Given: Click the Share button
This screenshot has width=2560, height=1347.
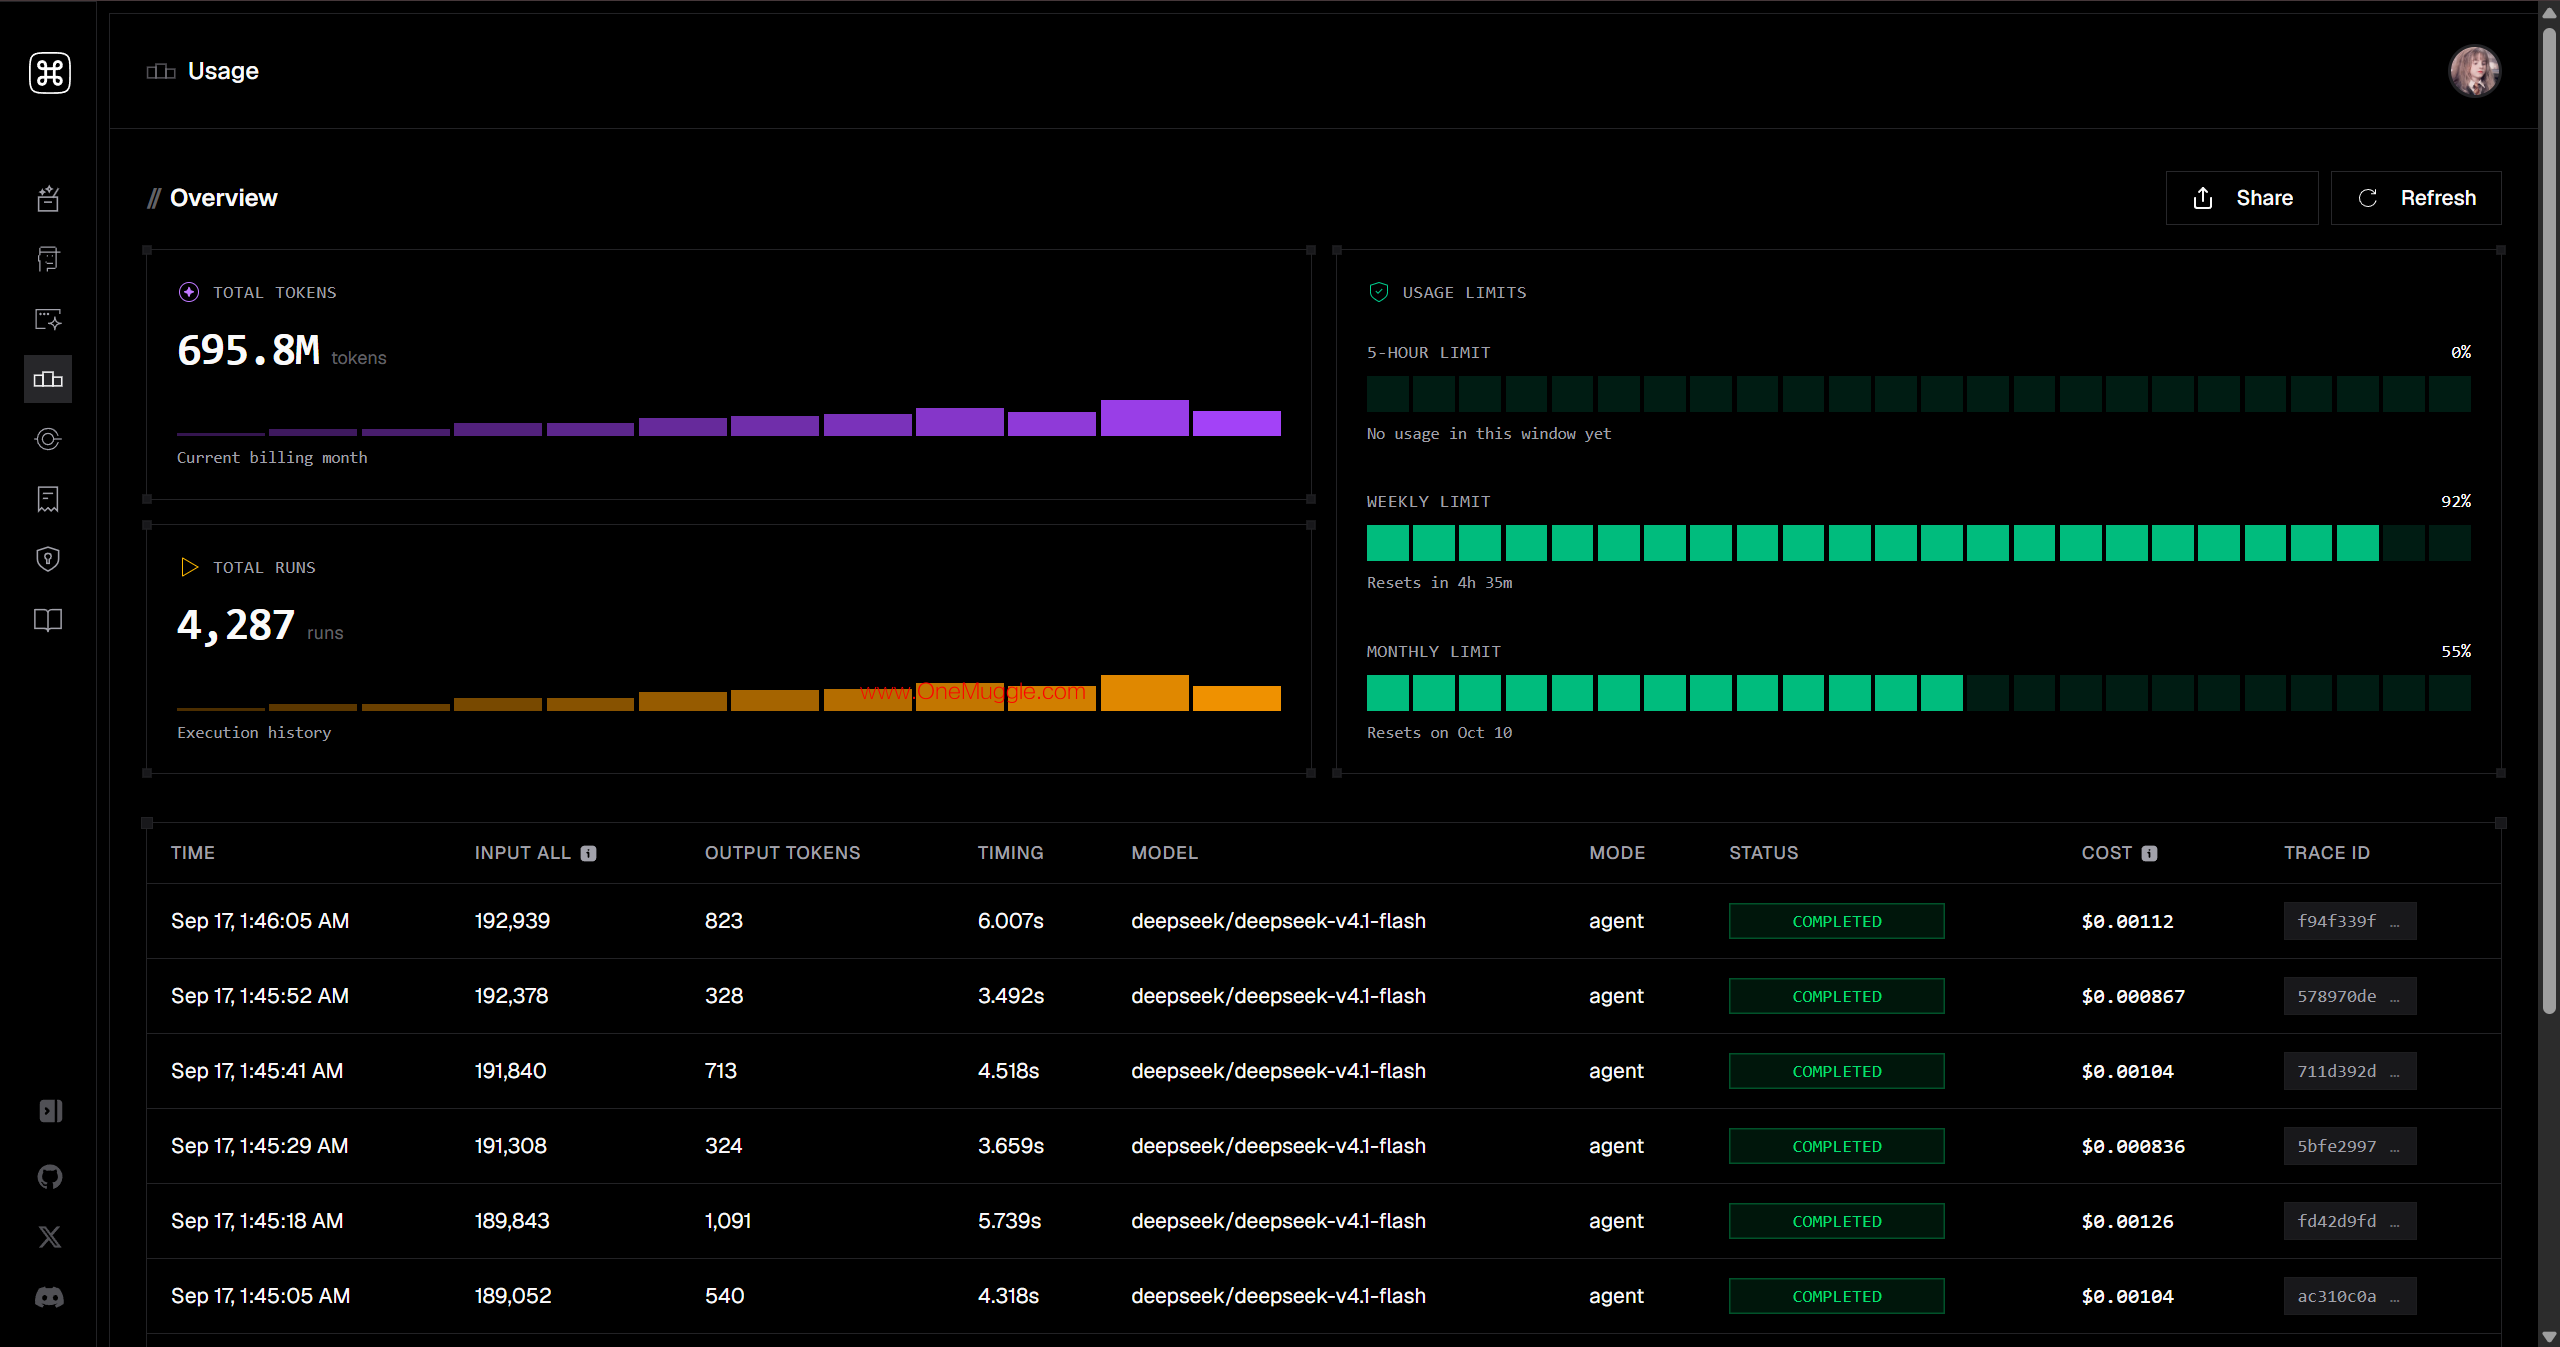Looking at the screenshot, I should [2242, 198].
